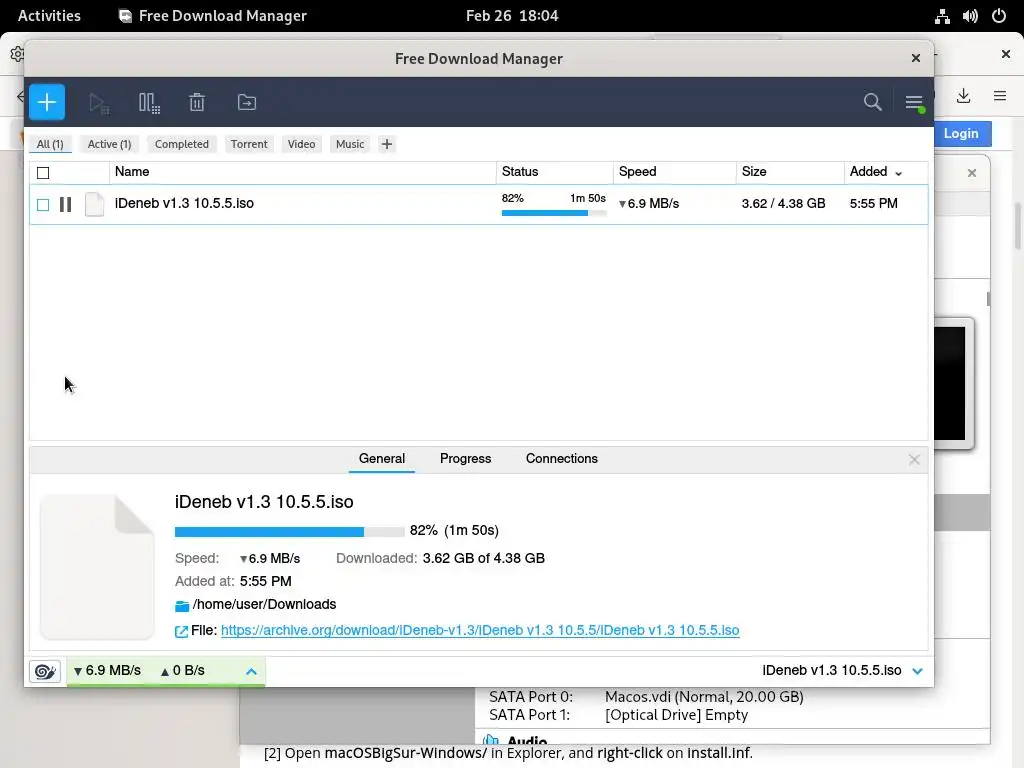
Task: Click the large file thumbnail in details panel
Action: click(x=97, y=567)
